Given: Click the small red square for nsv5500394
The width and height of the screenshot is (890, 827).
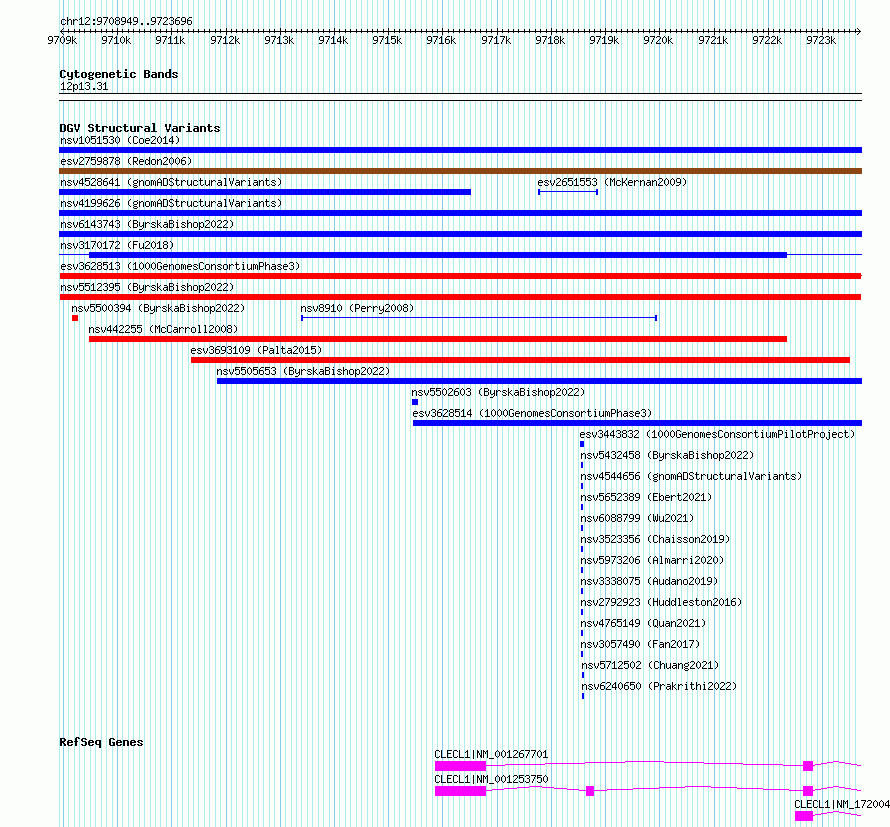Looking at the screenshot, I should click(x=75, y=318).
